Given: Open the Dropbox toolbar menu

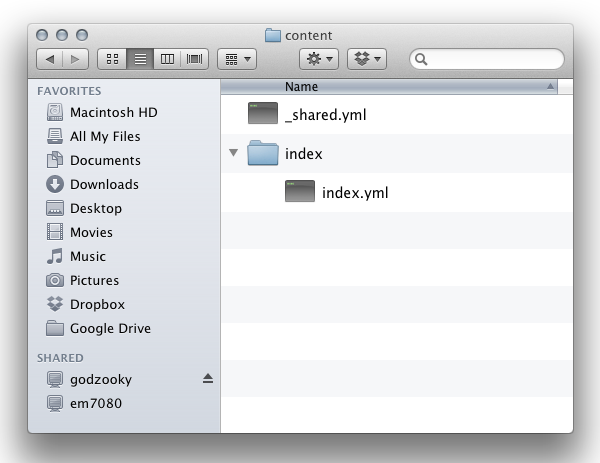Looking at the screenshot, I should (367, 59).
